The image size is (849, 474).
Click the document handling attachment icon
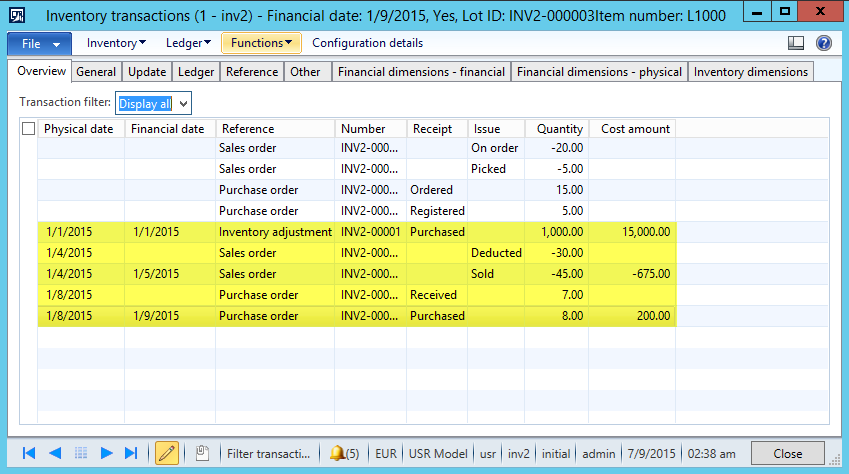click(x=201, y=453)
